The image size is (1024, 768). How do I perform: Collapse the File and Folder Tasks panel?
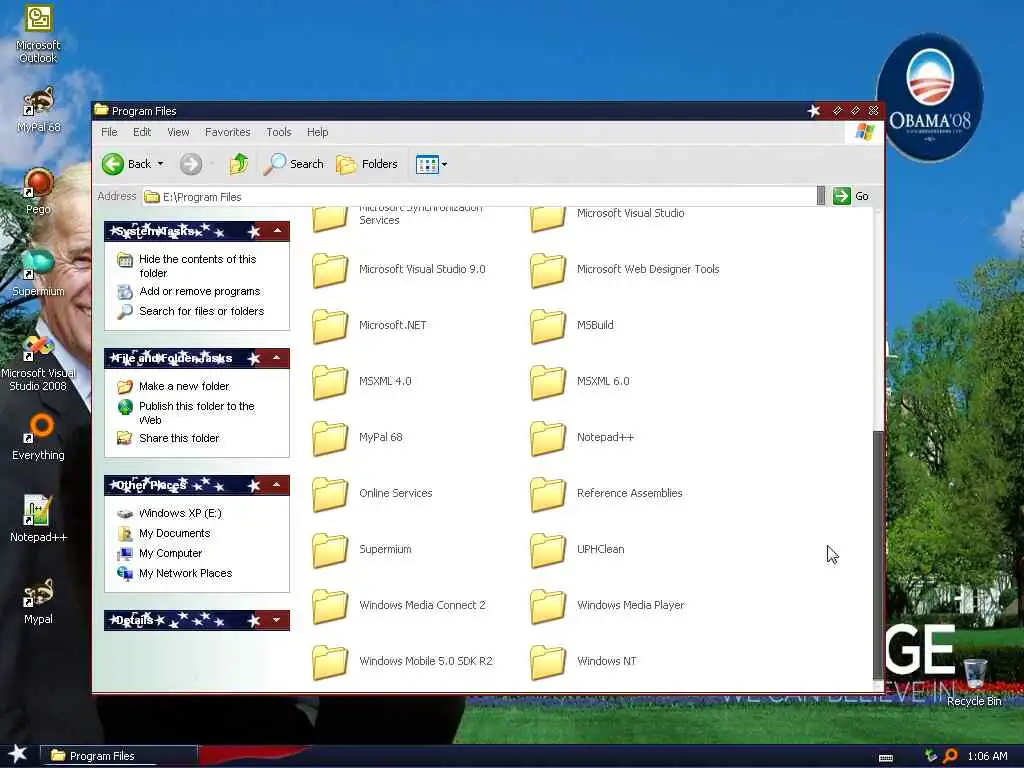278,358
